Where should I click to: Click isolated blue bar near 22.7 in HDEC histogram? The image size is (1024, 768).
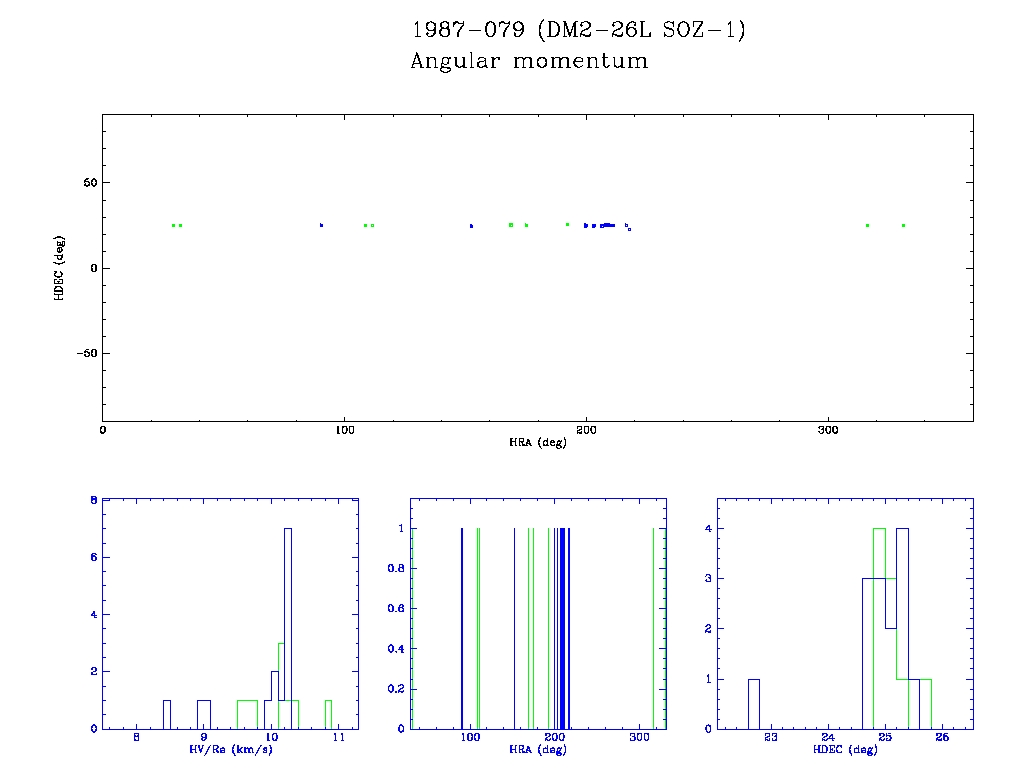(x=754, y=704)
